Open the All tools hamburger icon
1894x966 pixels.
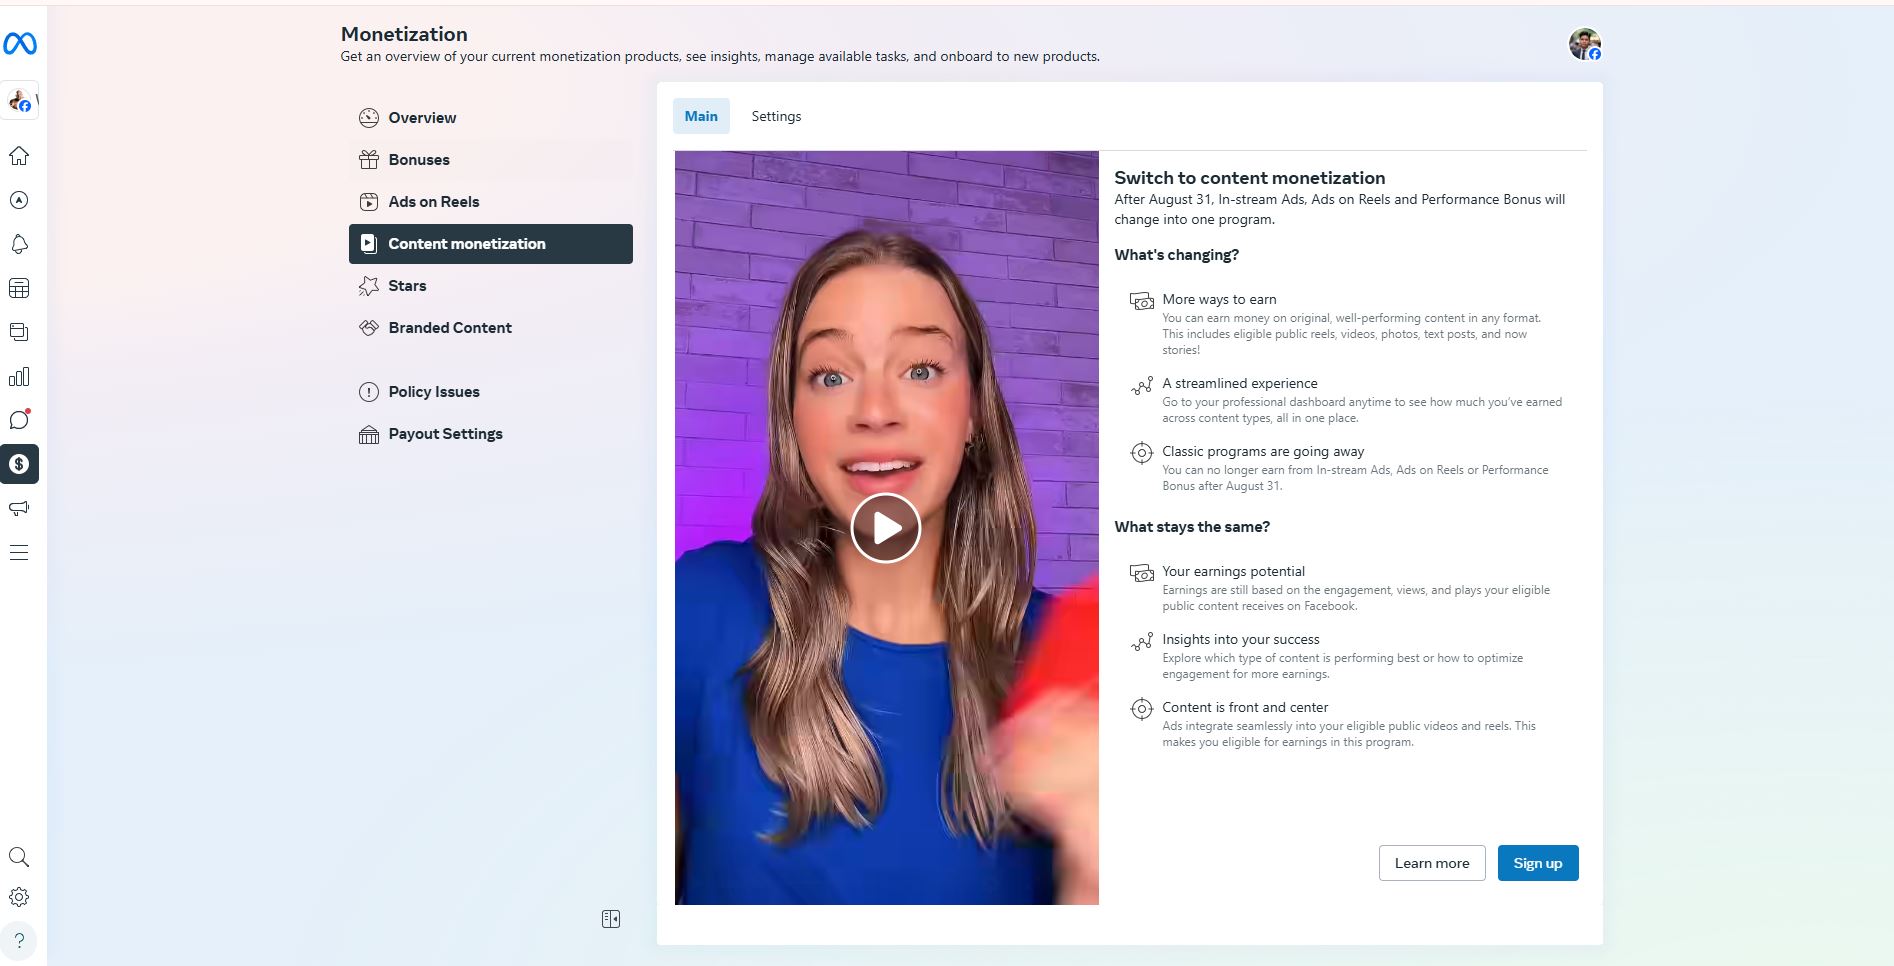[x=19, y=552]
